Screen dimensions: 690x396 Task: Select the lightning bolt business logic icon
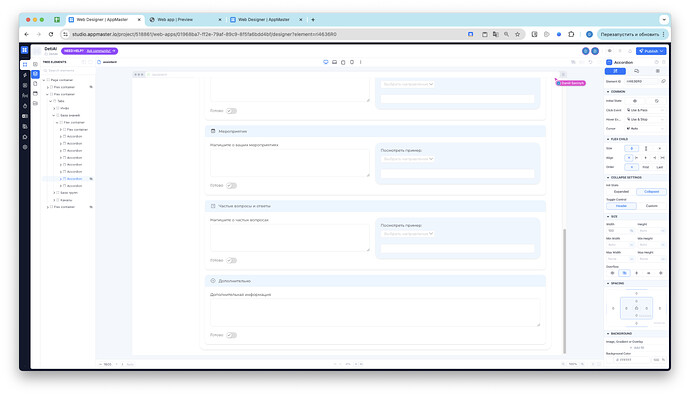click(25, 75)
